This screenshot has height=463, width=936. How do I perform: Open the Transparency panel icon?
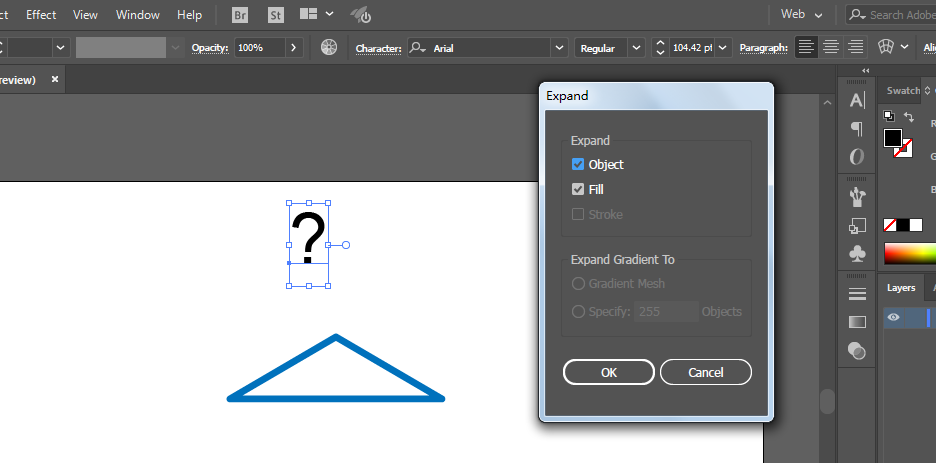[857, 350]
